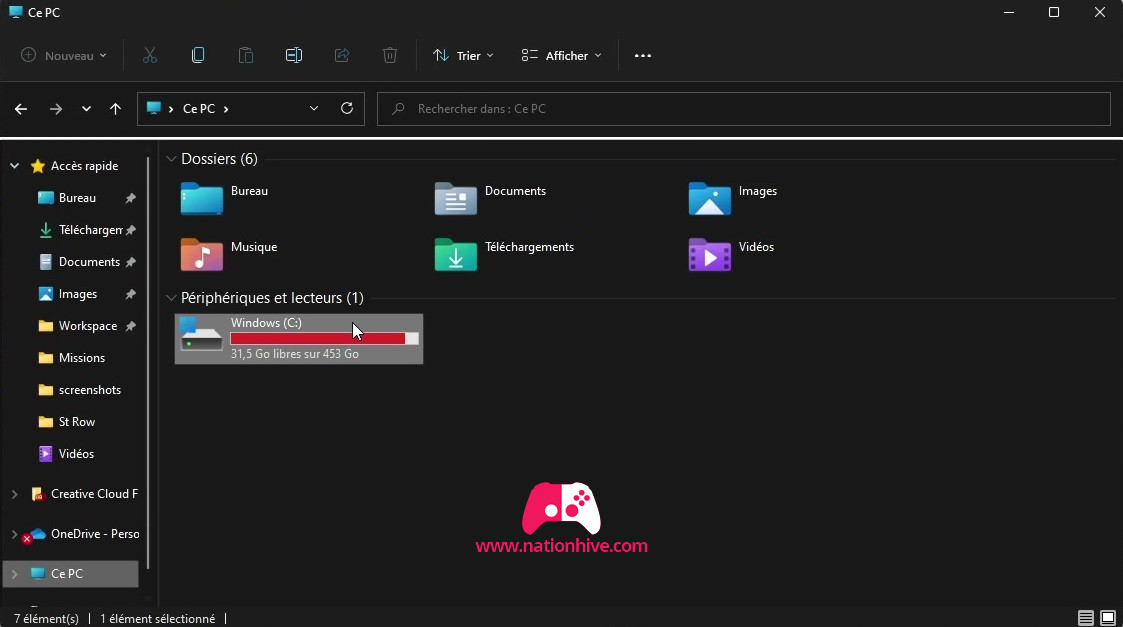Open the Images folder icon in Dossiers

(710, 198)
